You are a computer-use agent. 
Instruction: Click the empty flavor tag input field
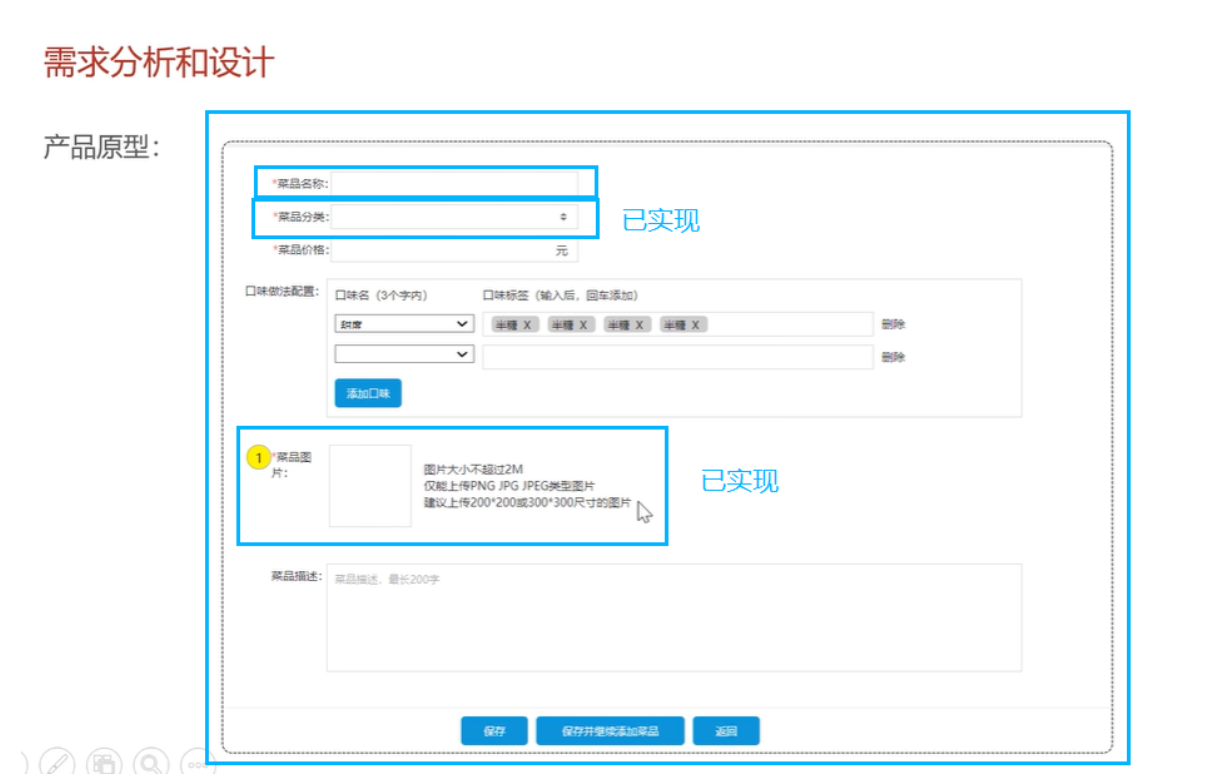(678, 357)
